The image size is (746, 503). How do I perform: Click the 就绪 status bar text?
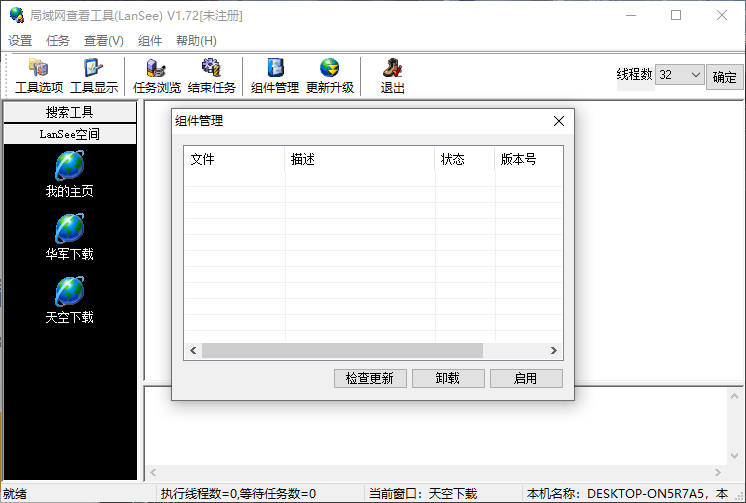point(15,494)
